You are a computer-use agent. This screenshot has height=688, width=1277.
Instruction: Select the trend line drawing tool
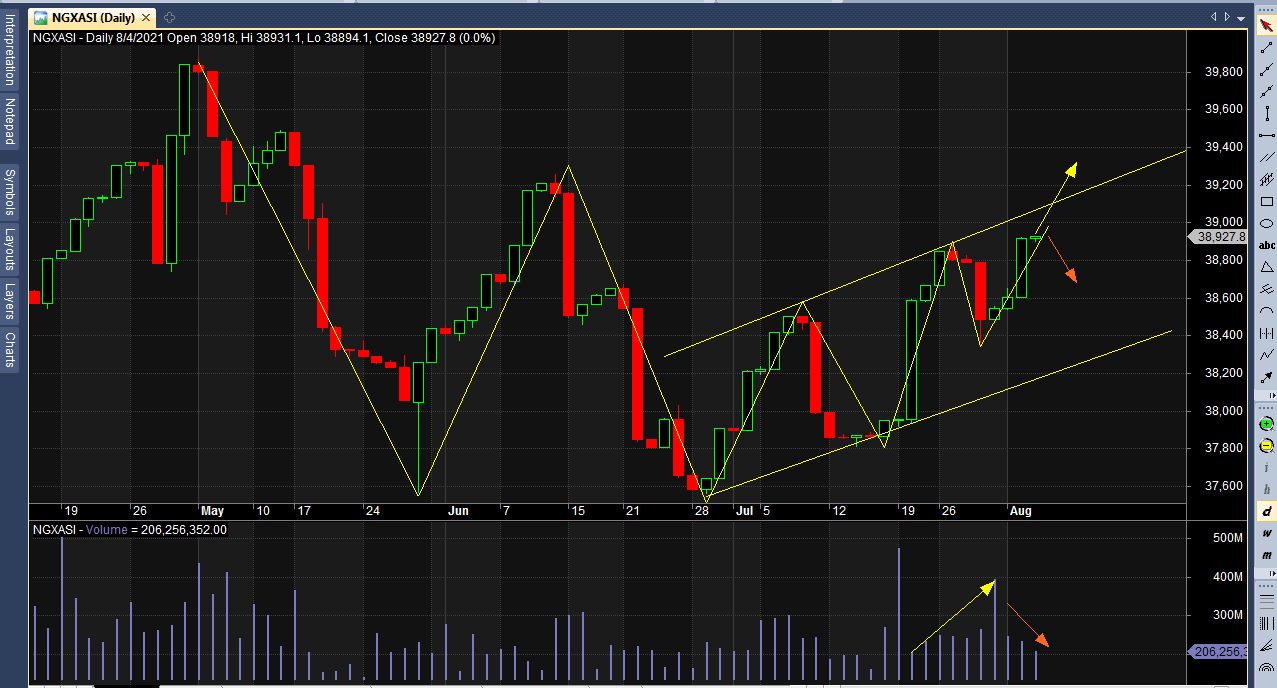[x=1266, y=48]
